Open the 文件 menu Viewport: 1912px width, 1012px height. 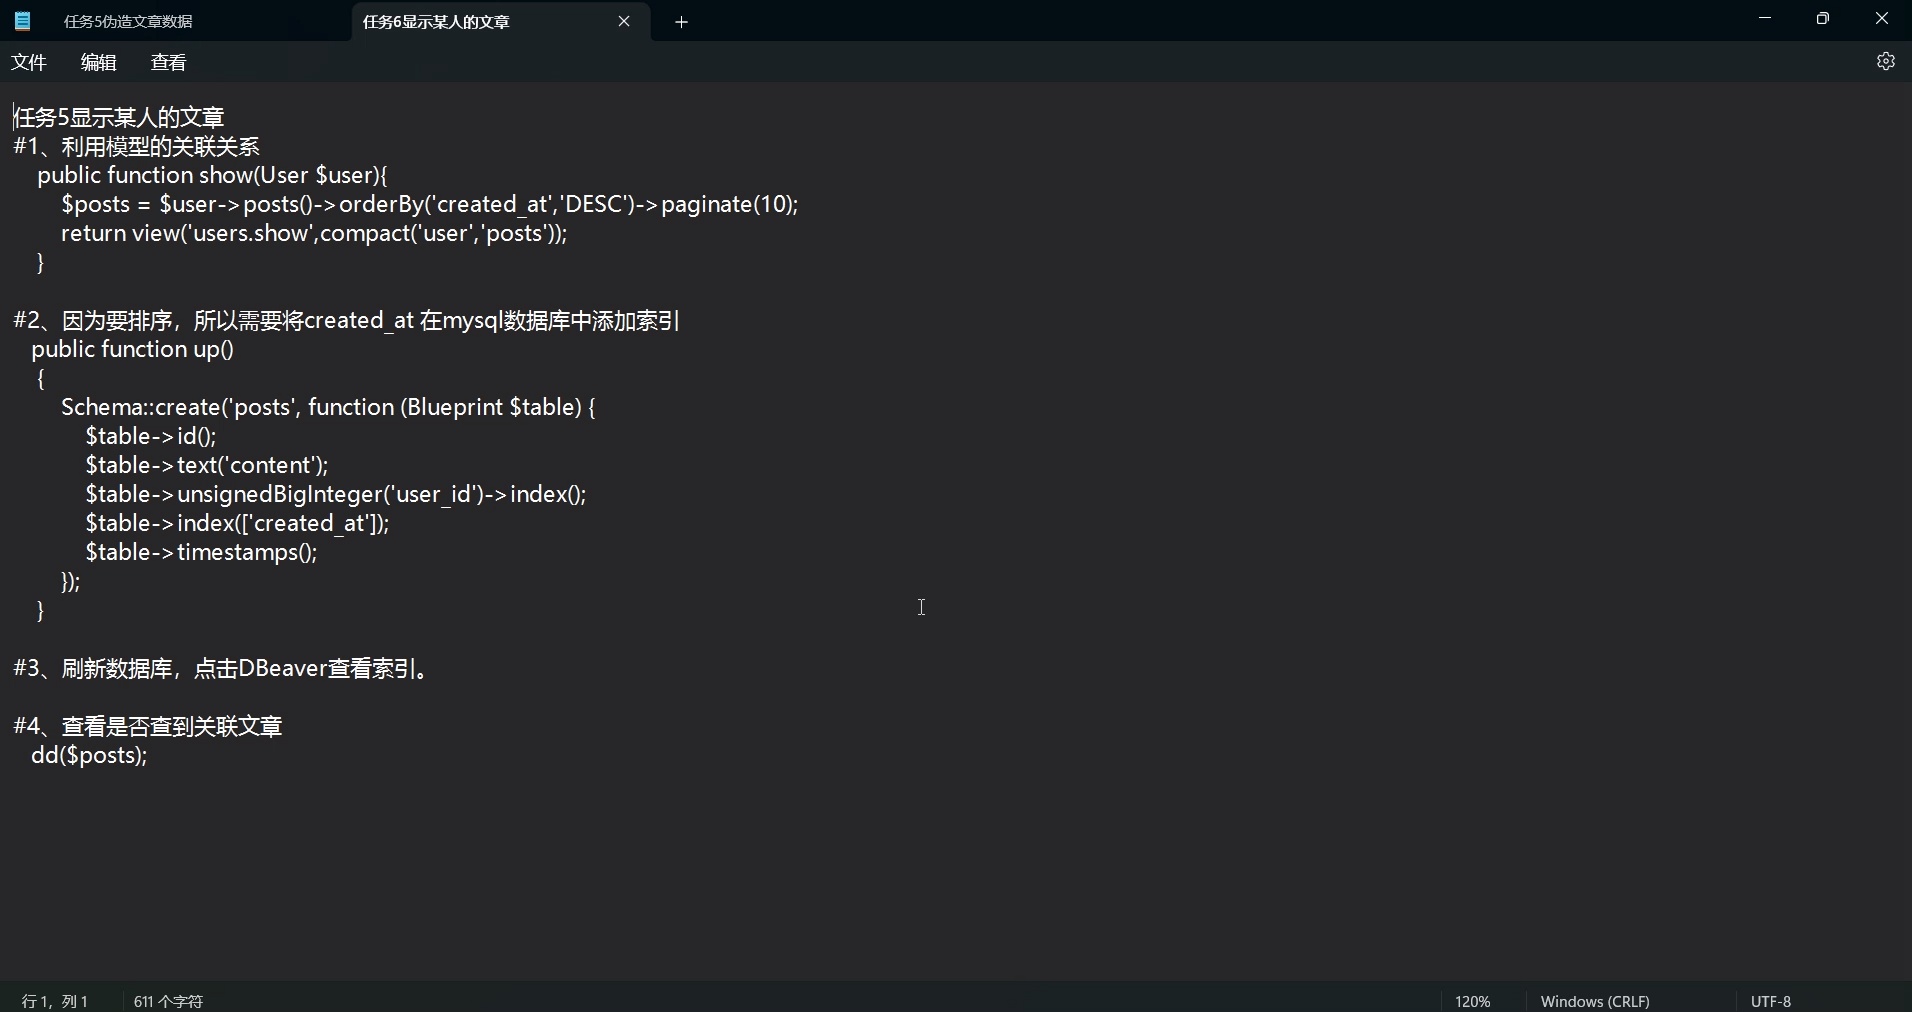29,62
